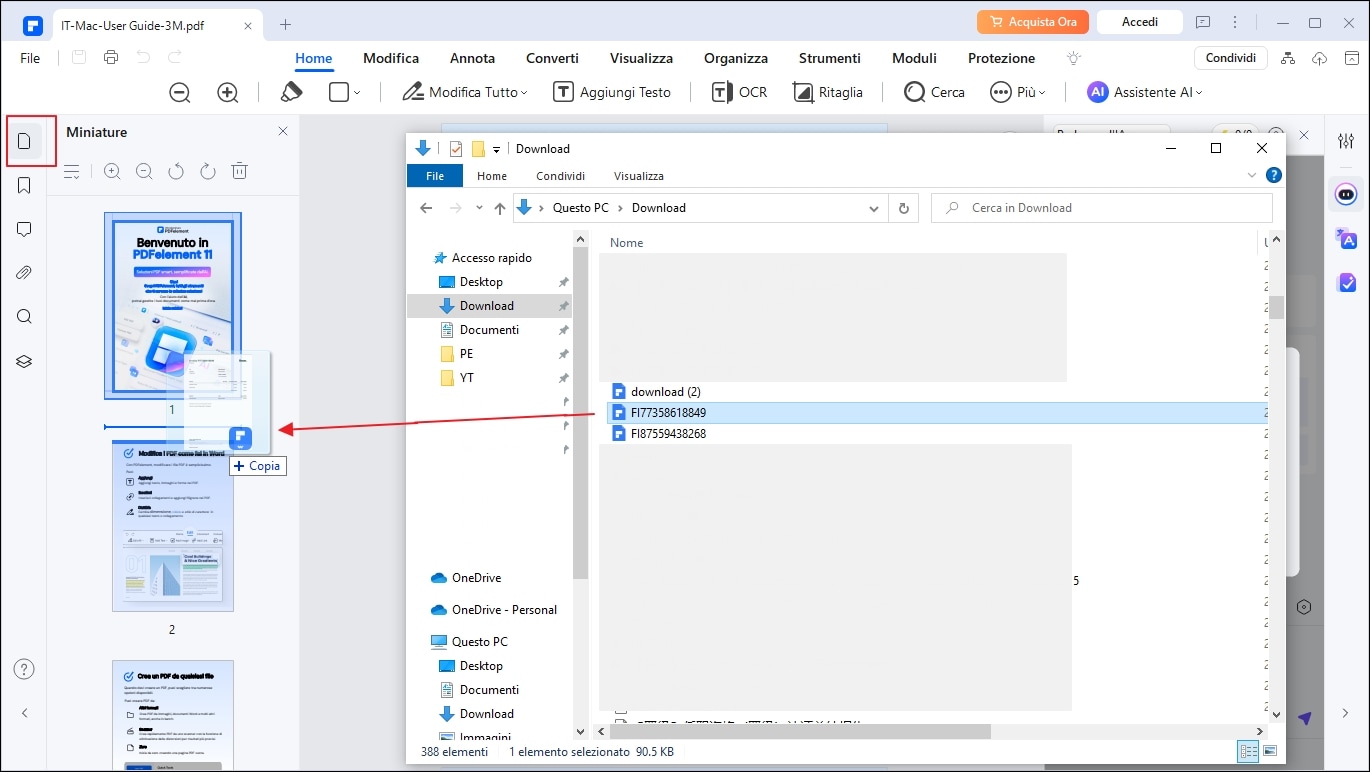The height and width of the screenshot is (772, 1370).
Task: Open OneDrive - Personal in navigation pane
Action: point(504,610)
